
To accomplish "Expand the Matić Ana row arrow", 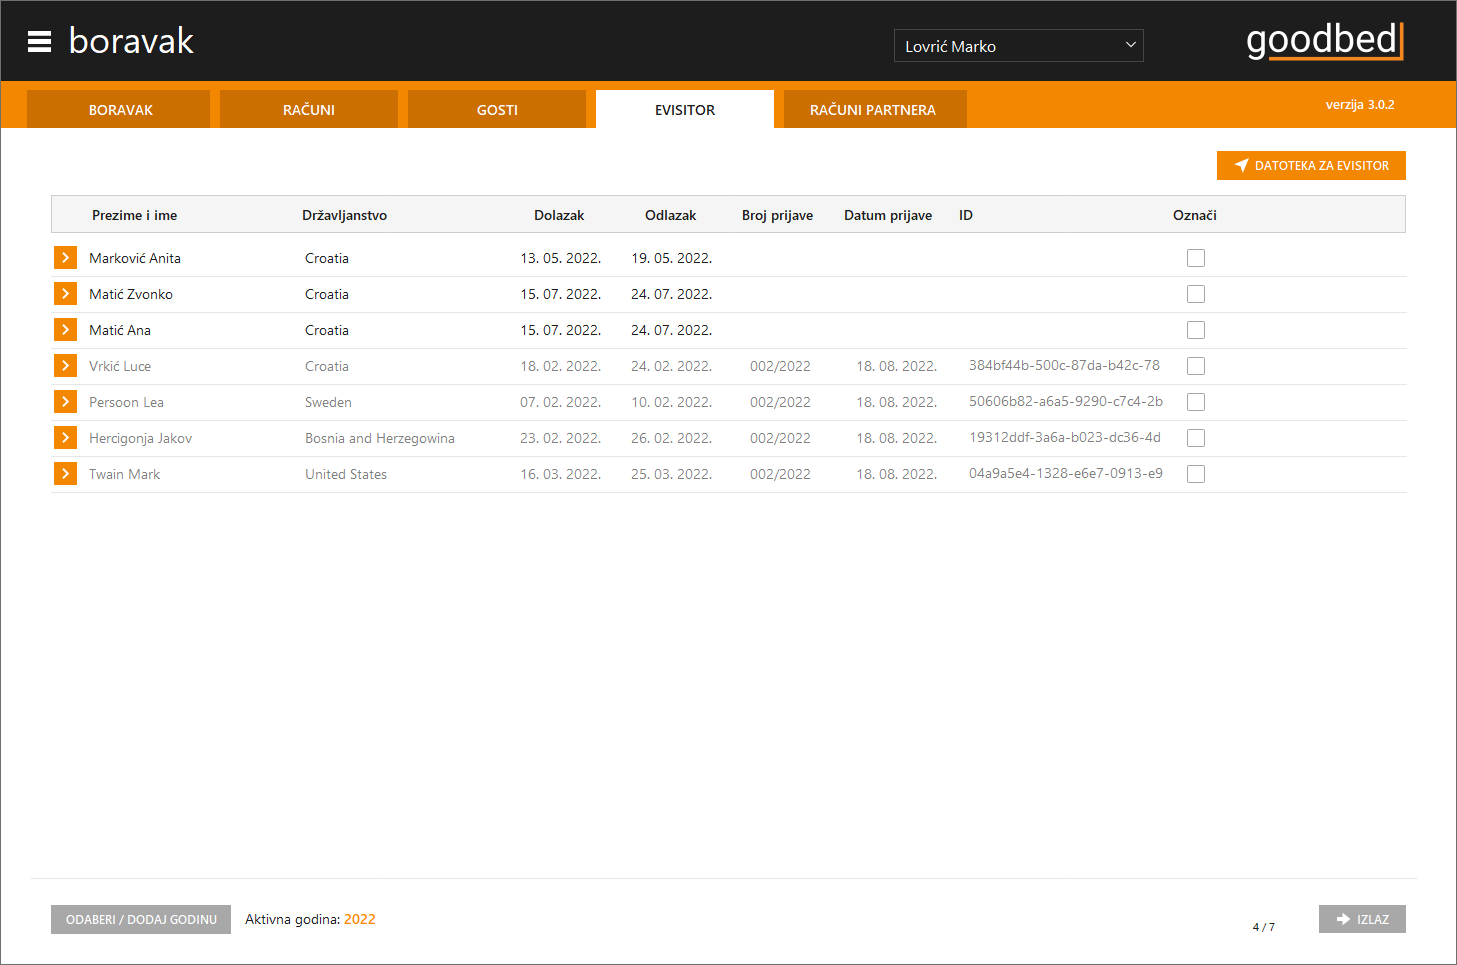I will [x=65, y=330].
